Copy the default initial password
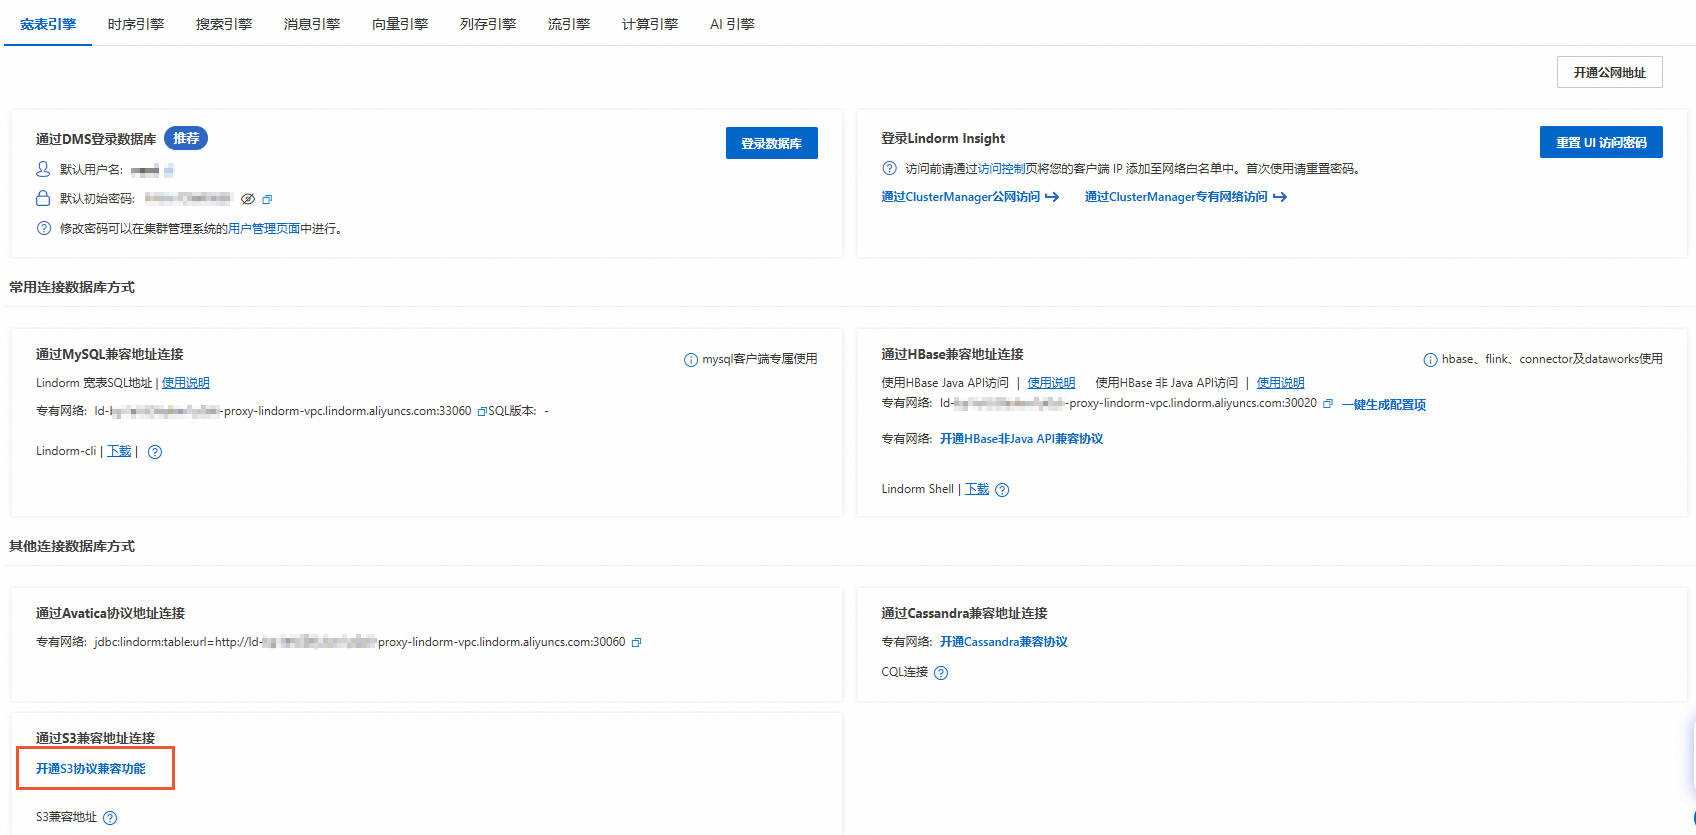The width and height of the screenshot is (1696, 835). pyautogui.click(x=267, y=199)
